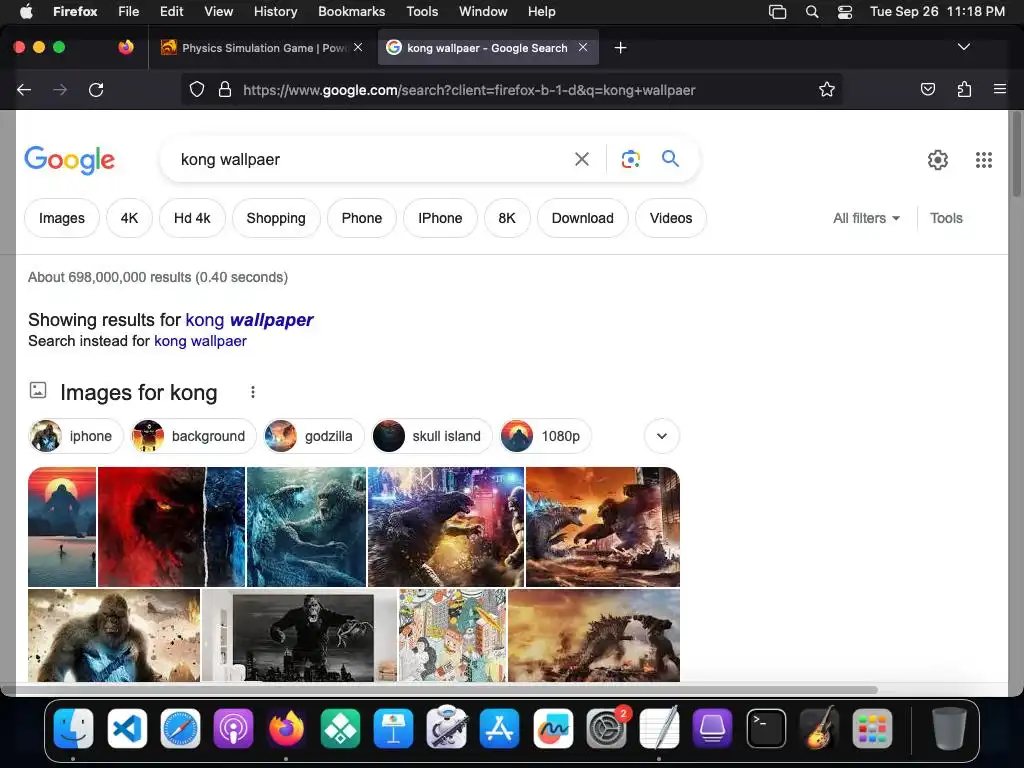Open Terminal from the dock

765,728
